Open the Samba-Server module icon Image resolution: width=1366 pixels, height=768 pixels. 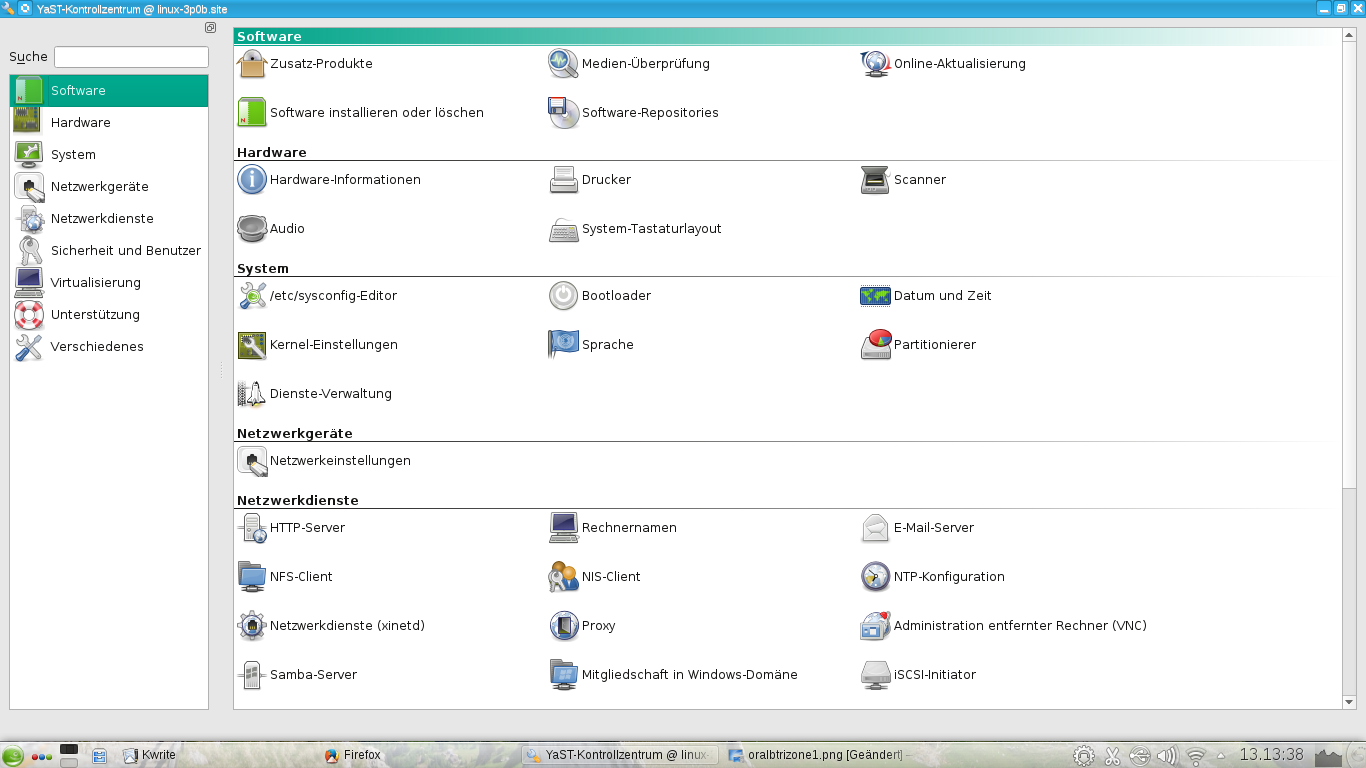coord(252,675)
